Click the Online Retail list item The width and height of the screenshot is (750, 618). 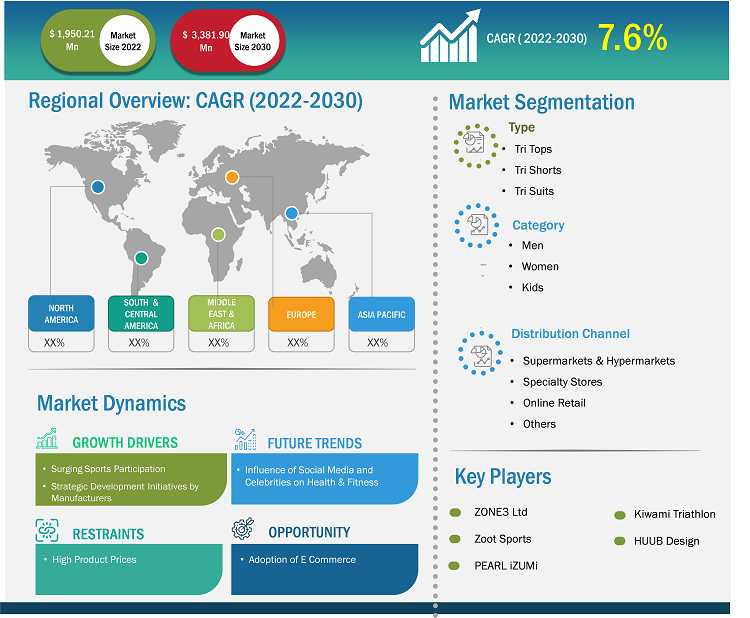click(x=553, y=403)
